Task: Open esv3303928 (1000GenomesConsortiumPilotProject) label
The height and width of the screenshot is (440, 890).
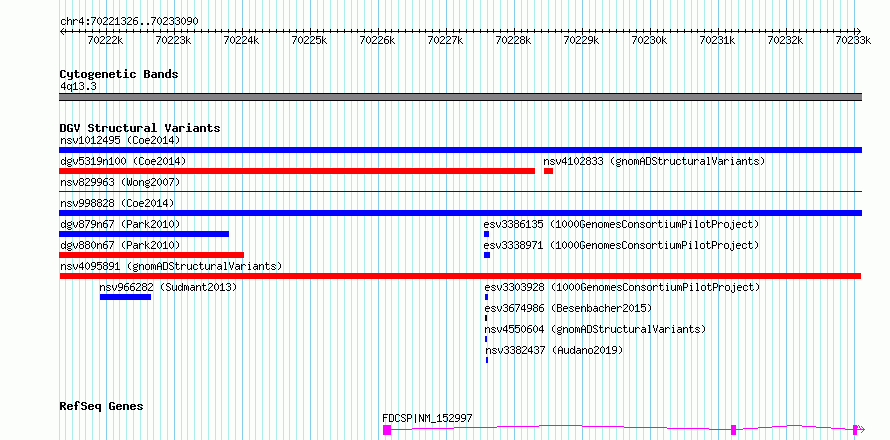Action: click(x=621, y=287)
